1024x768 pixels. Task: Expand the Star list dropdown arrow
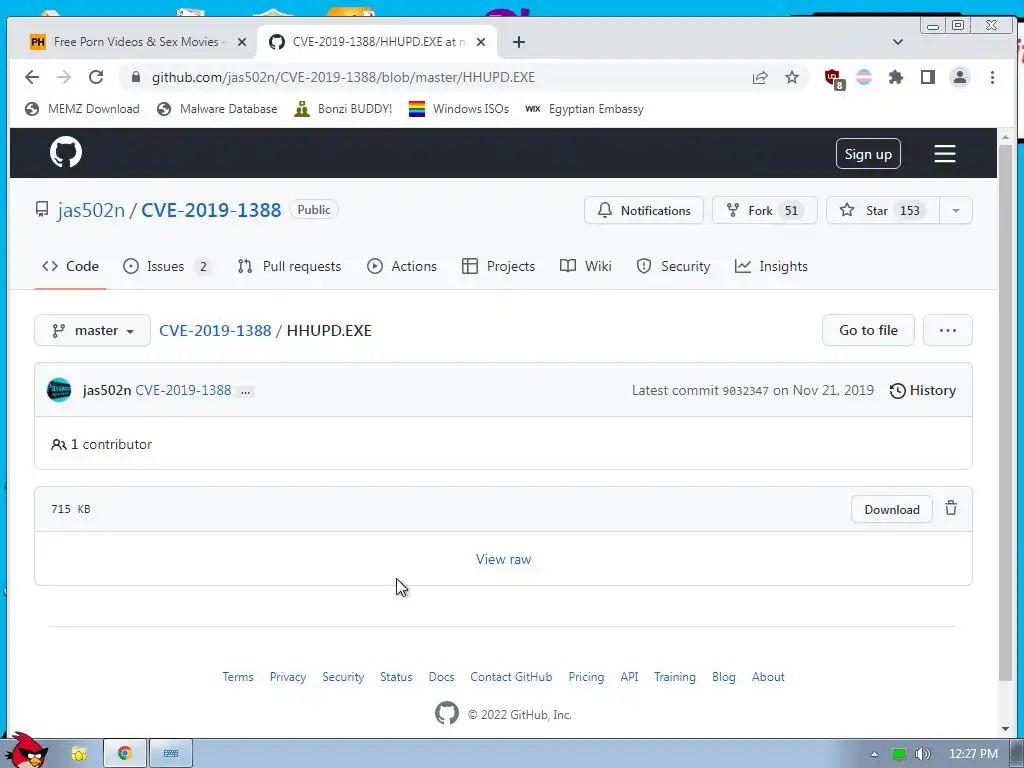click(955, 210)
